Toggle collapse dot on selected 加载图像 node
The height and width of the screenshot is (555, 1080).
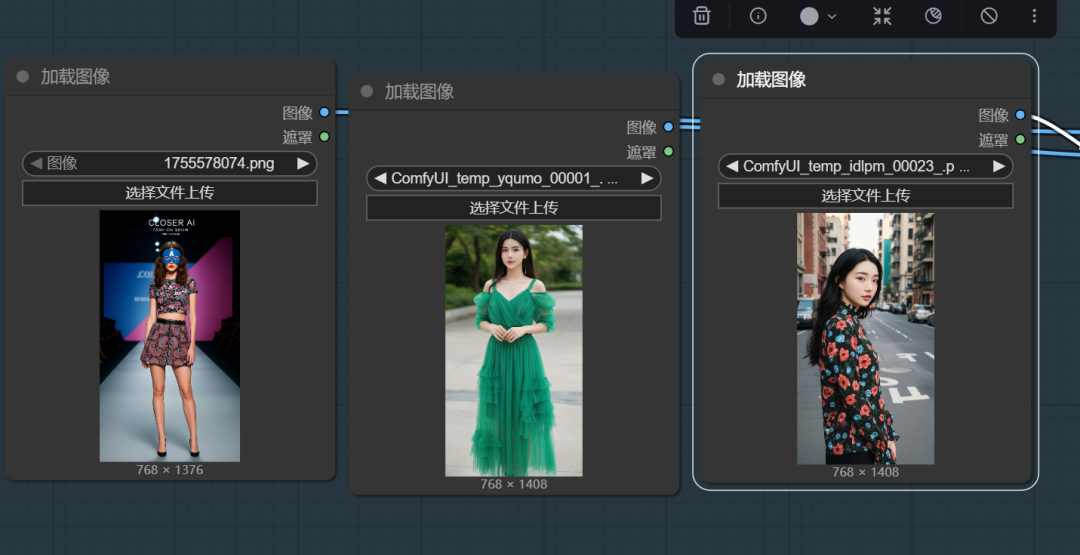click(x=718, y=79)
